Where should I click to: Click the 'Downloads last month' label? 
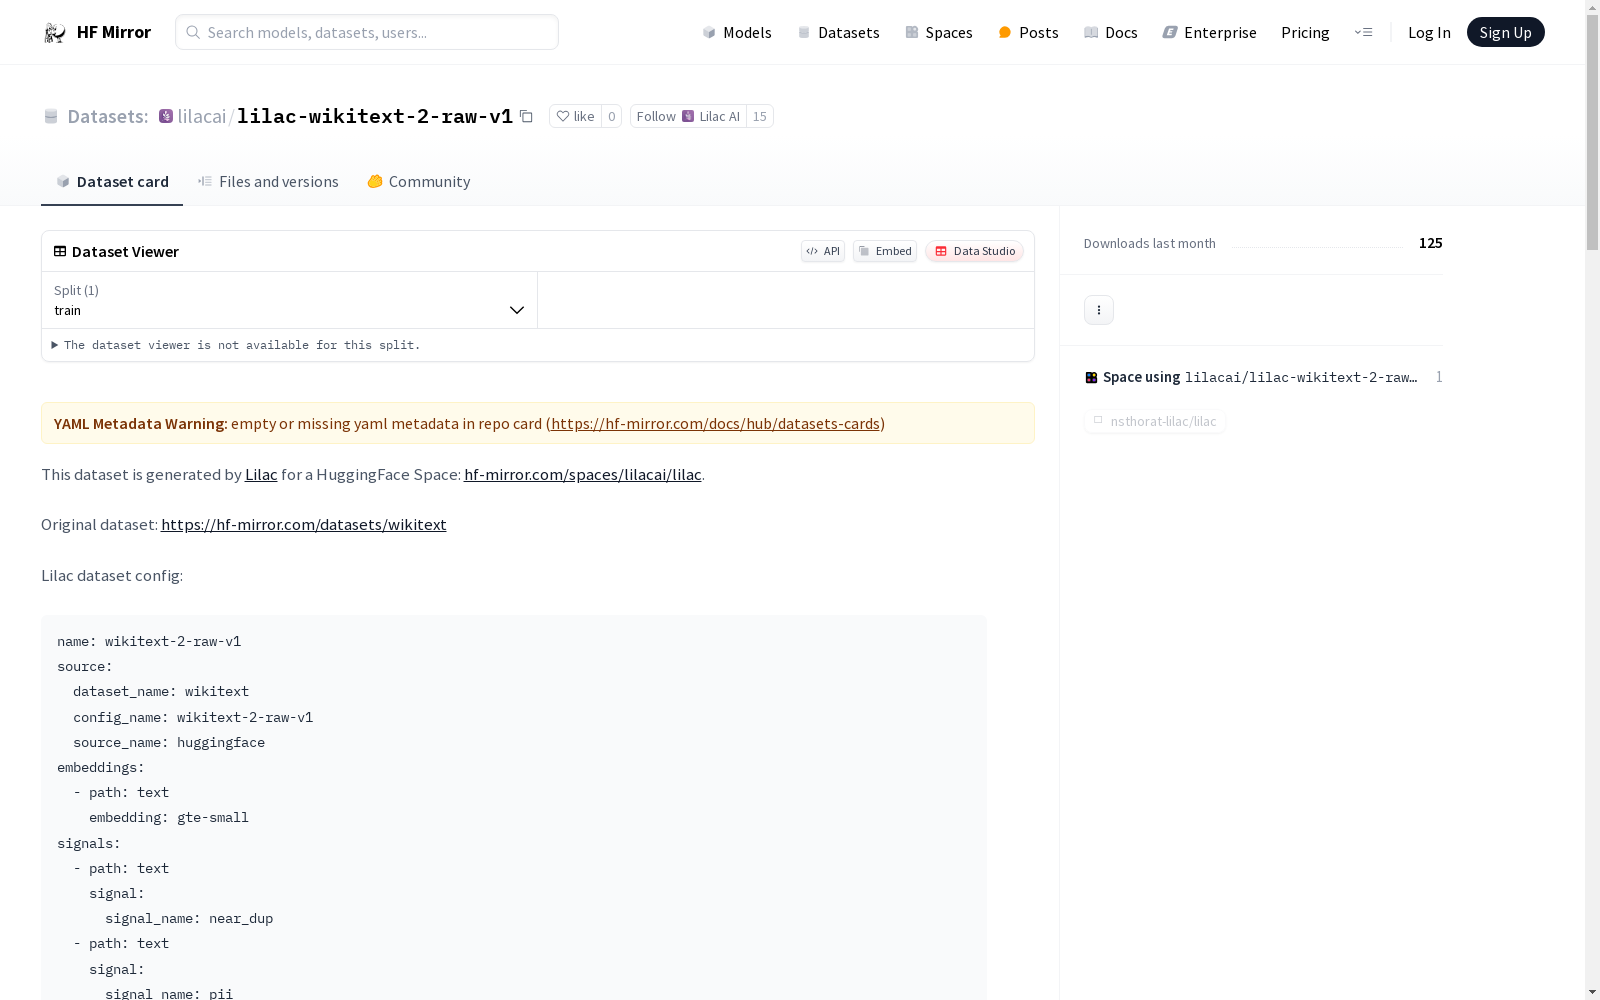1150,243
